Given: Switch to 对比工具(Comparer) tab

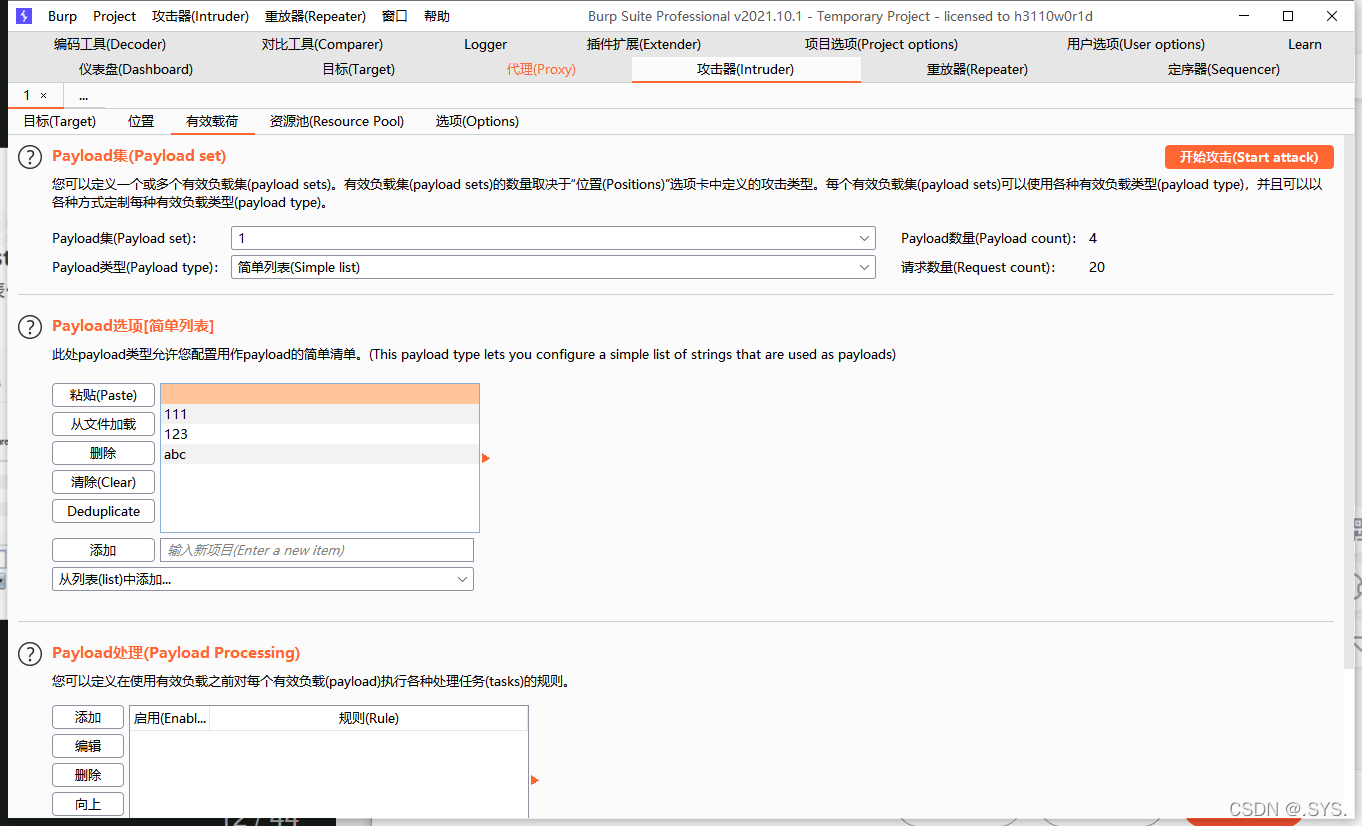Looking at the screenshot, I should point(322,44).
